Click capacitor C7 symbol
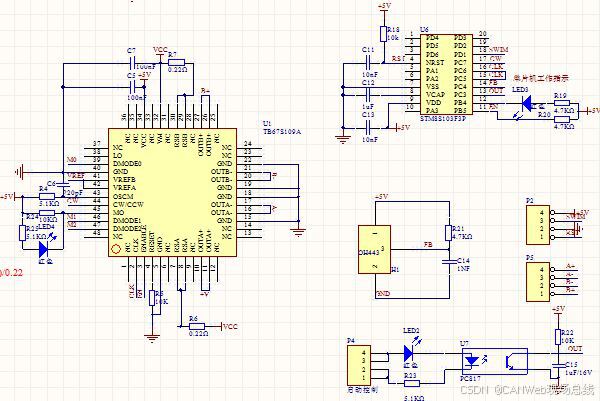 133,64
